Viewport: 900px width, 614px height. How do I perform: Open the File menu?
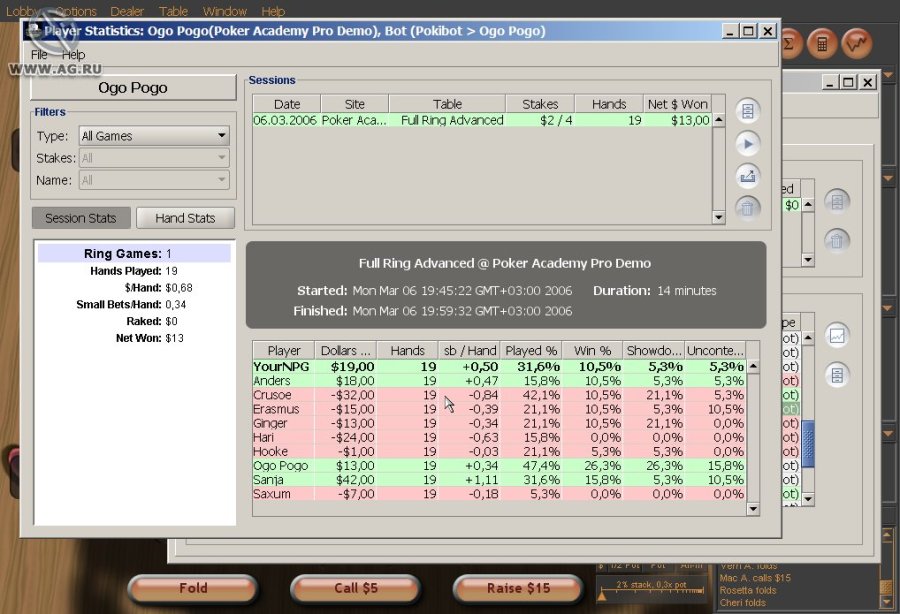39,55
